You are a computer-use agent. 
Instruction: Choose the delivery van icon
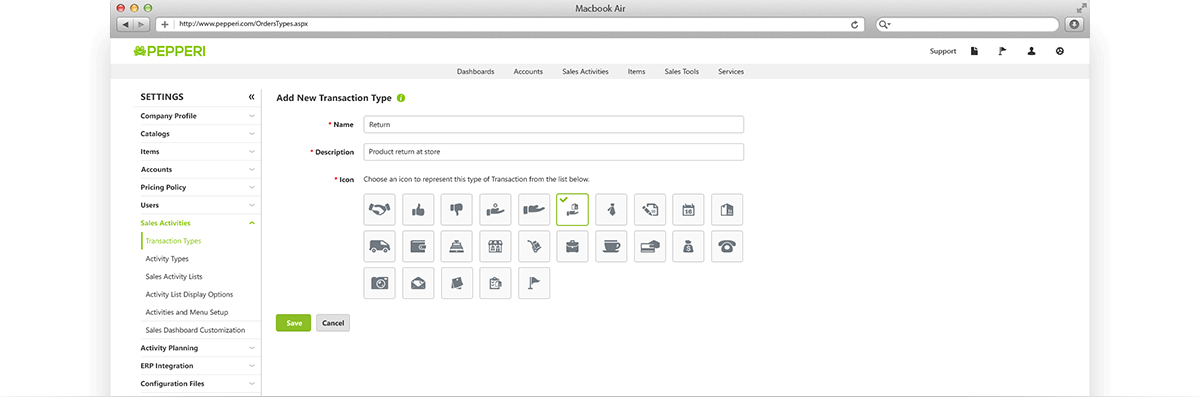tap(380, 246)
